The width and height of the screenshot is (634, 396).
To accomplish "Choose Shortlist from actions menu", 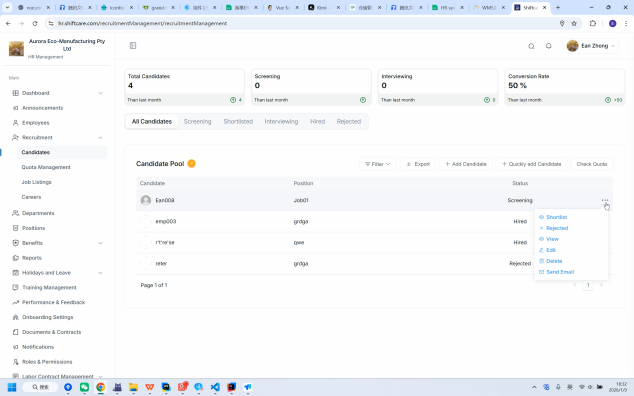I will (553, 217).
